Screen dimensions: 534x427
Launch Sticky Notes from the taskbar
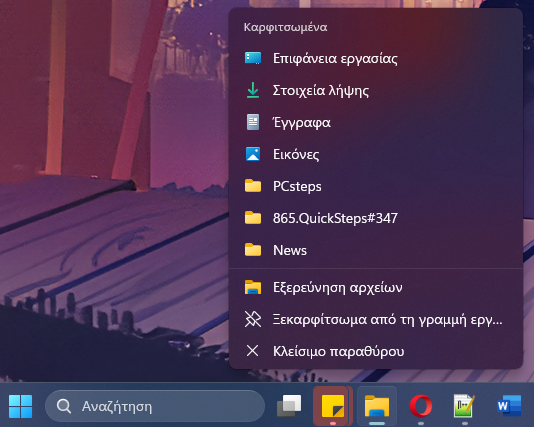[333, 406]
